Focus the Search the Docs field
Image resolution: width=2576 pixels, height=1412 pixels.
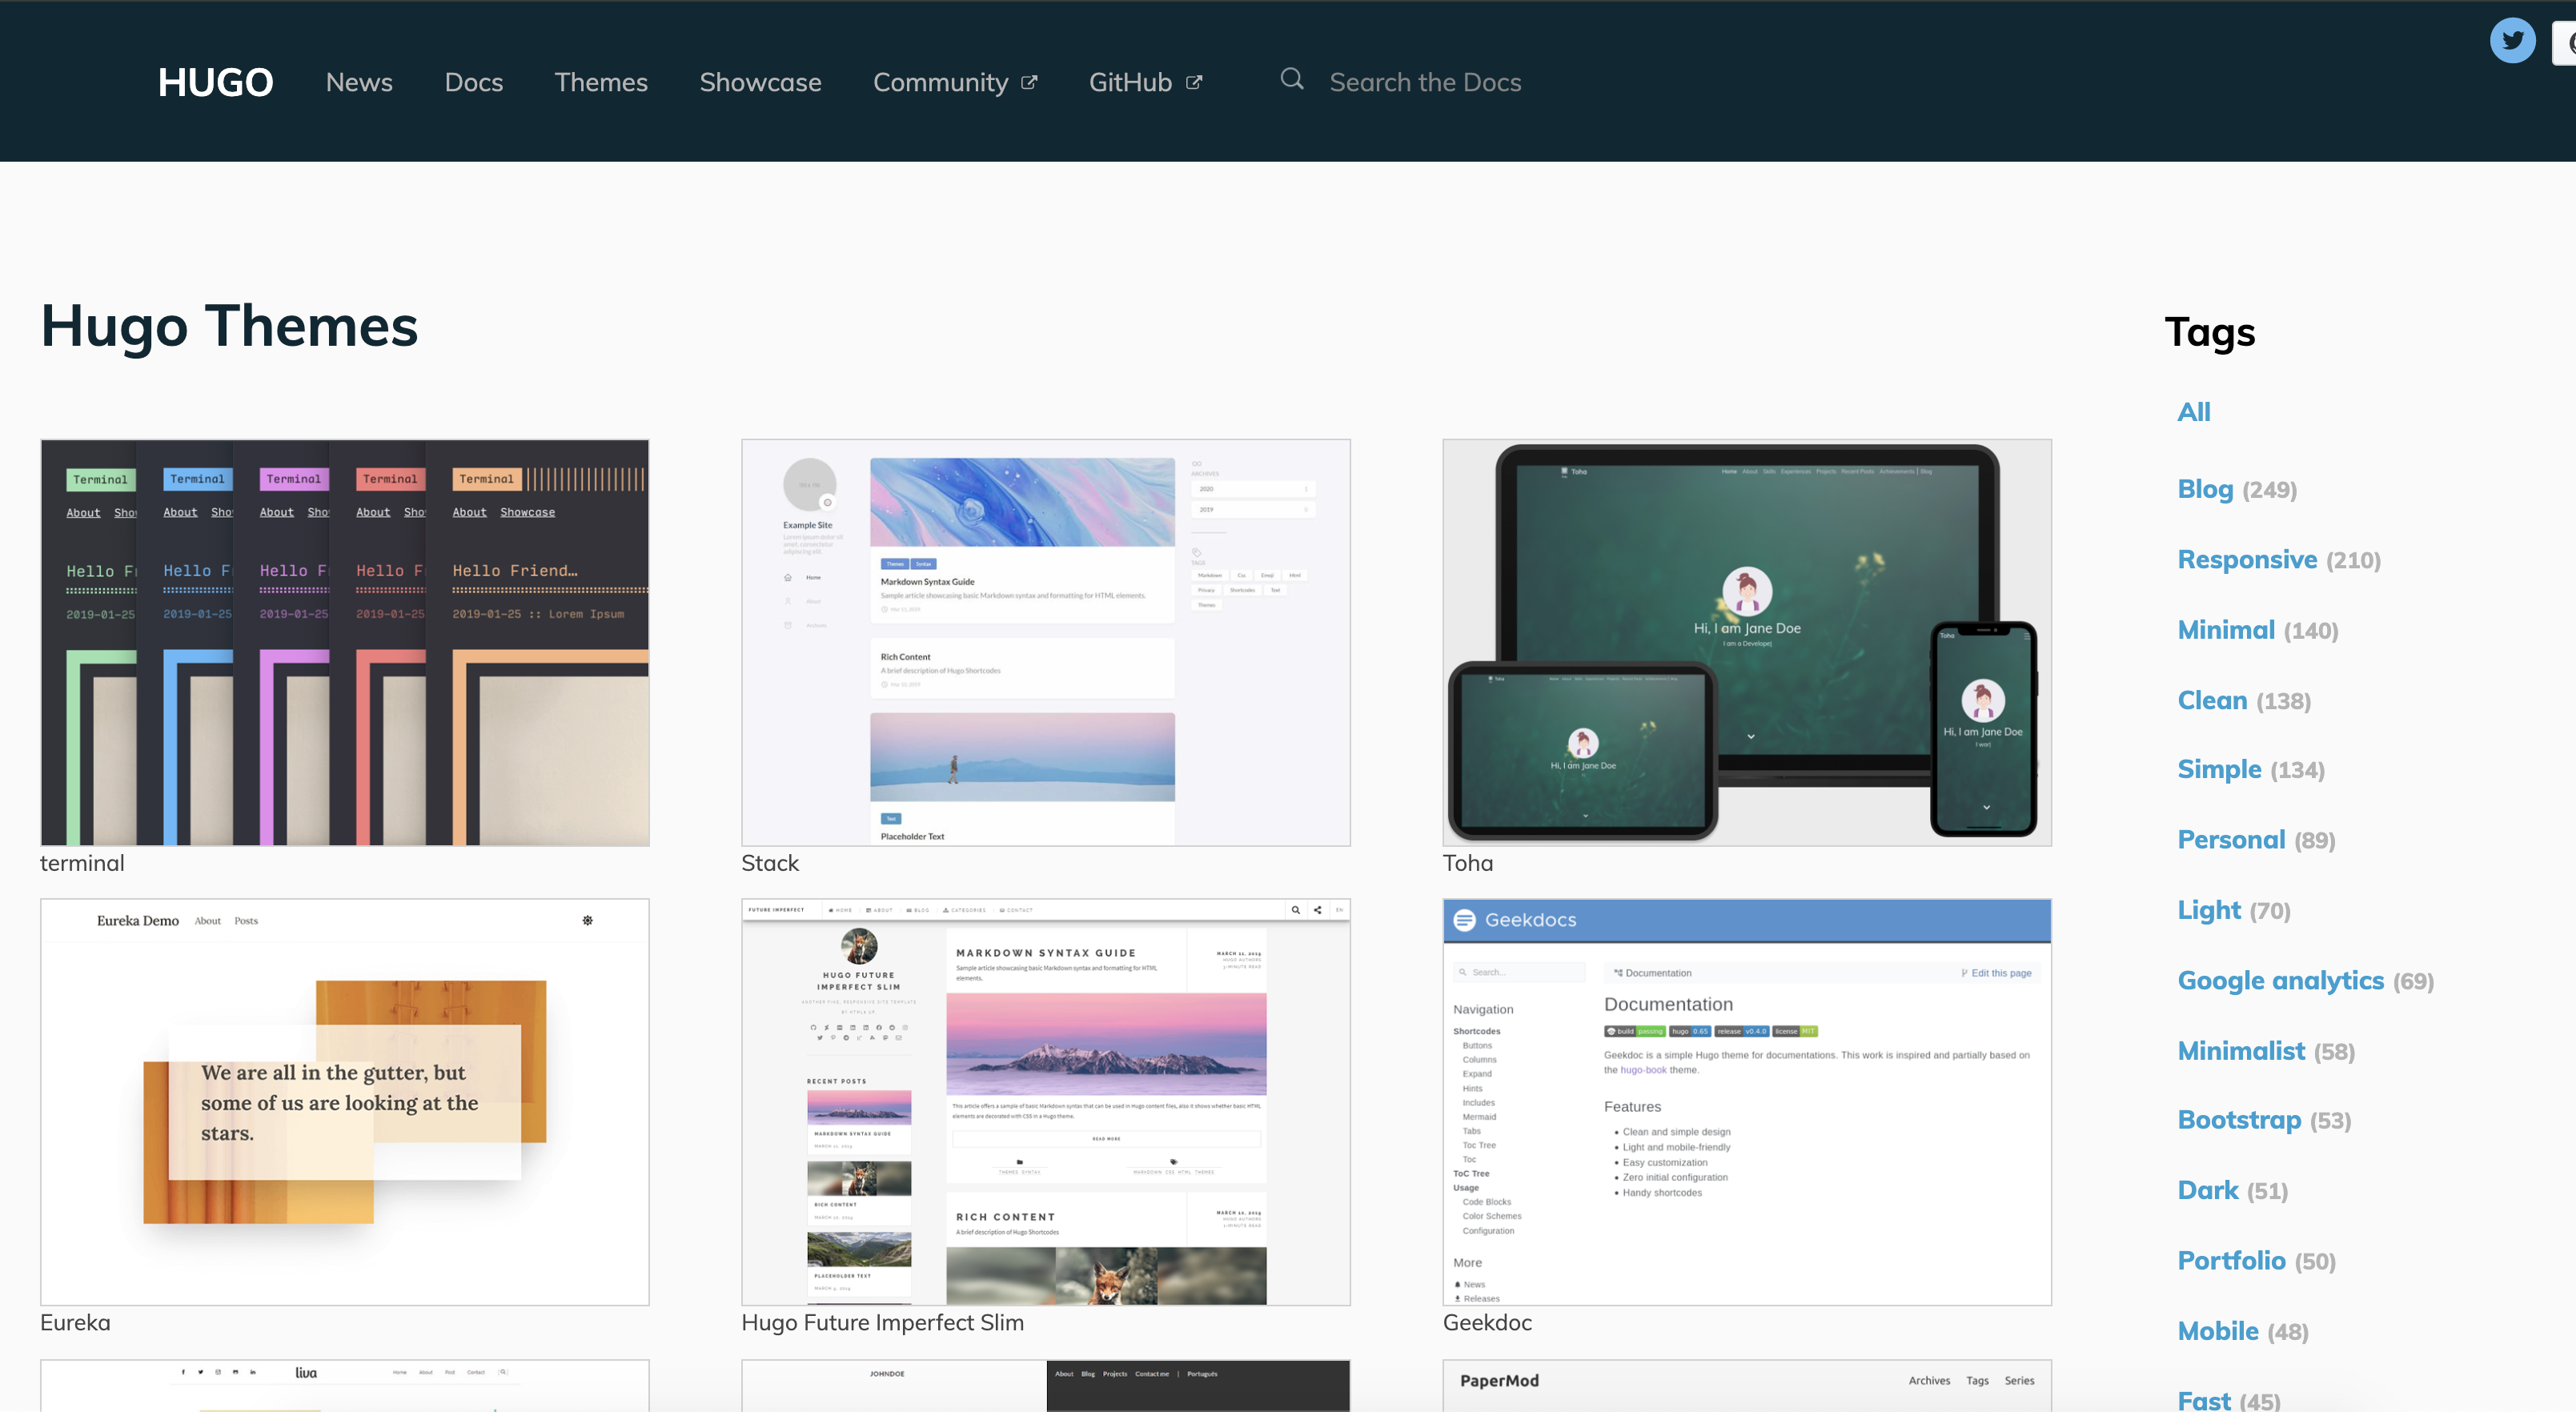point(1425,82)
